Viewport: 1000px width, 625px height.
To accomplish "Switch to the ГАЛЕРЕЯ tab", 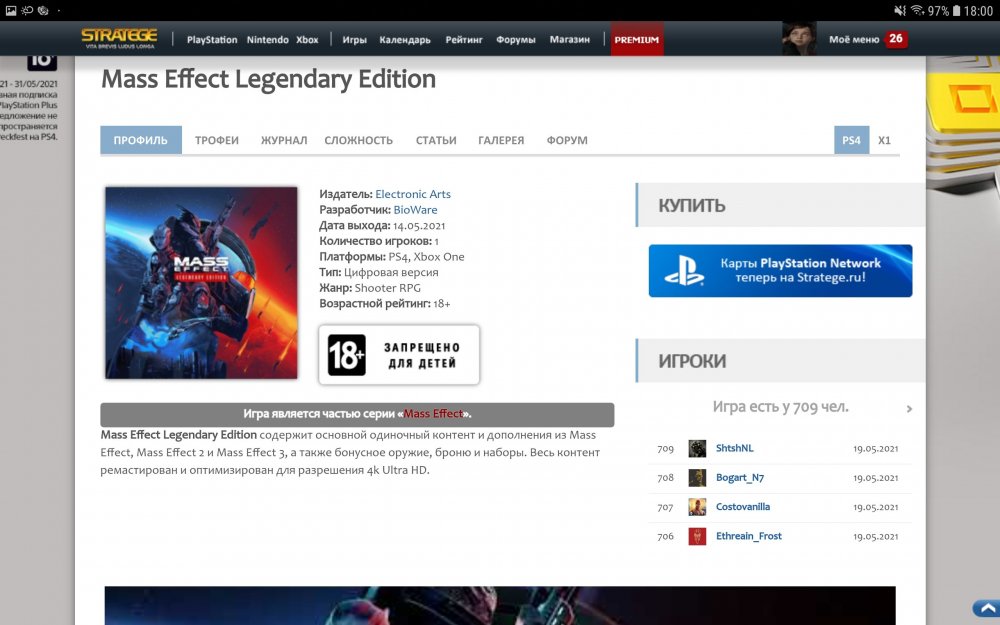I will [x=500, y=140].
